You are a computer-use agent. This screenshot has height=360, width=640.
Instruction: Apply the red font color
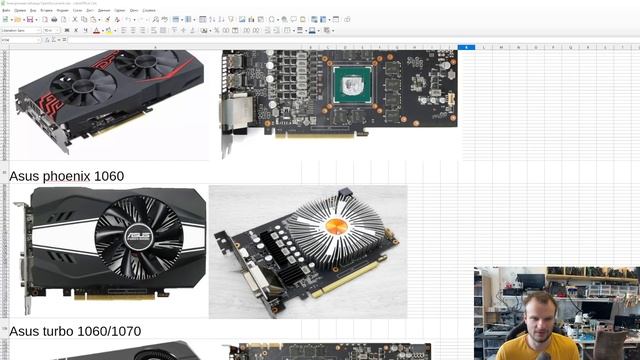click(96, 30)
